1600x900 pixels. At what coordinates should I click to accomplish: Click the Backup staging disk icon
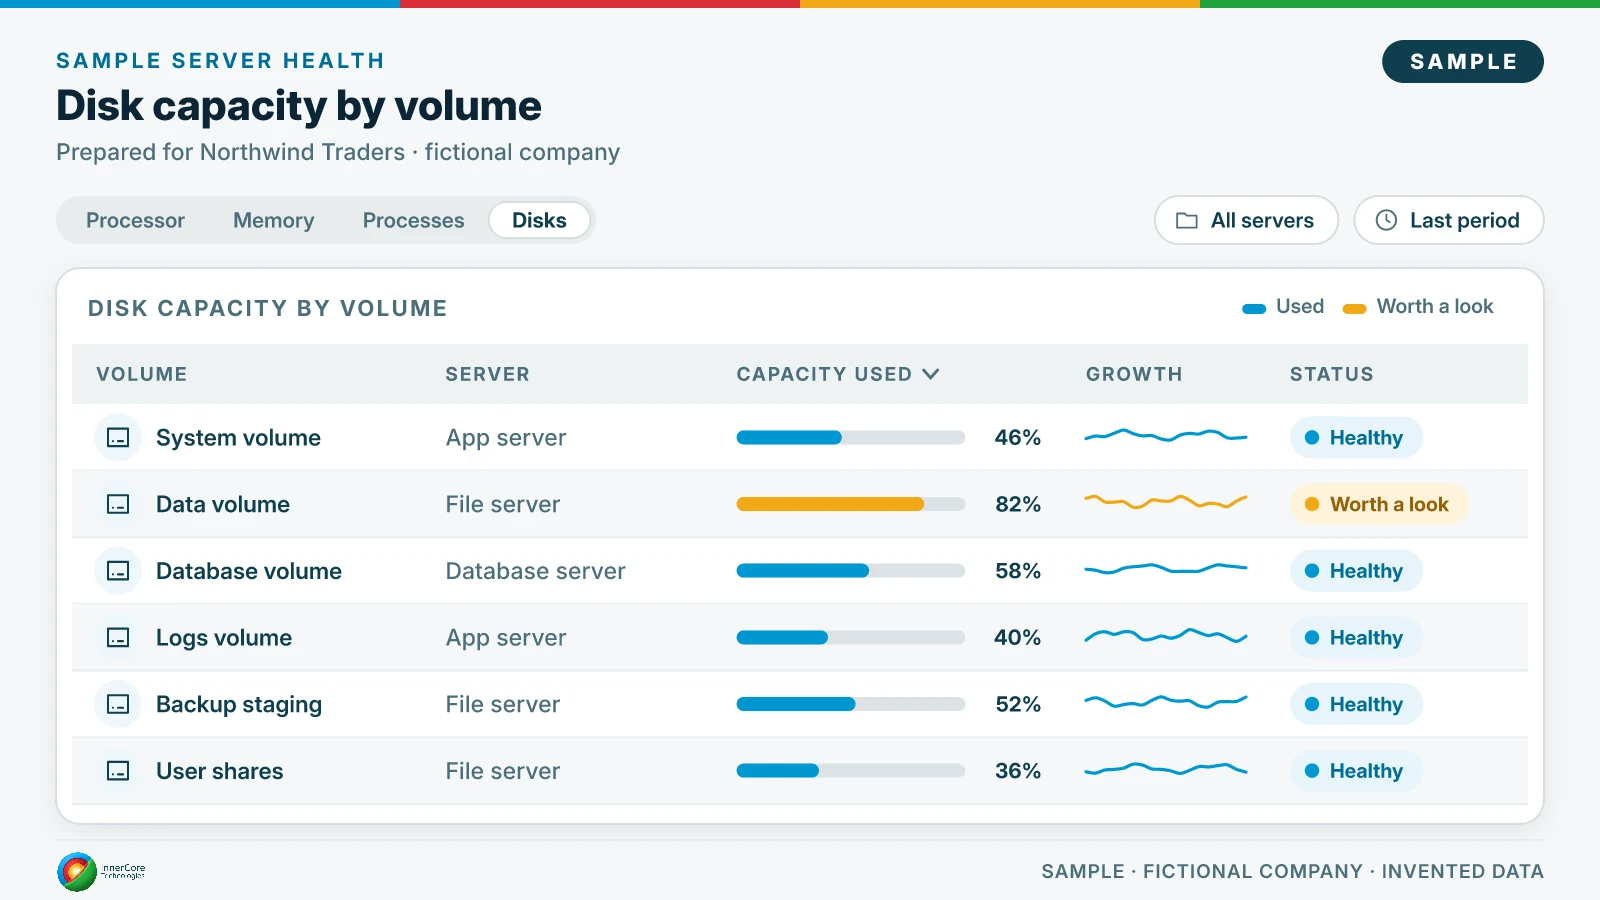click(x=118, y=705)
